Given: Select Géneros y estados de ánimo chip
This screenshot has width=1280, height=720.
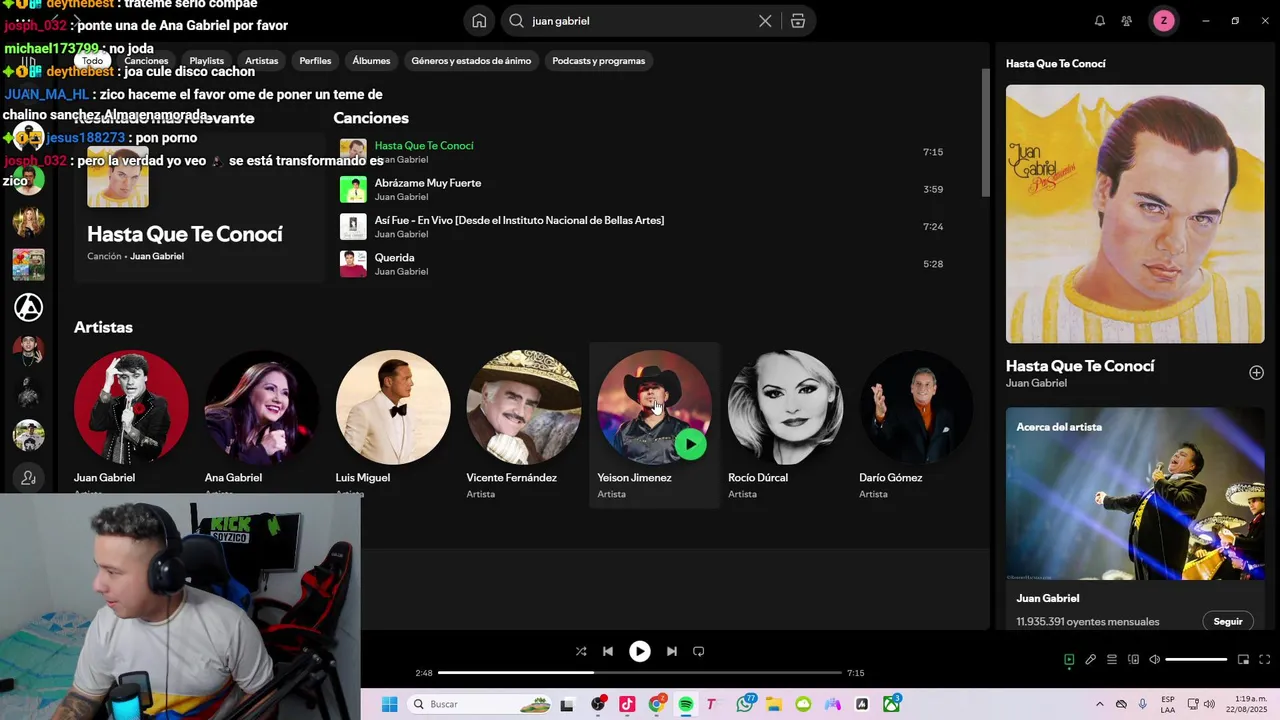Looking at the screenshot, I should [x=471, y=61].
